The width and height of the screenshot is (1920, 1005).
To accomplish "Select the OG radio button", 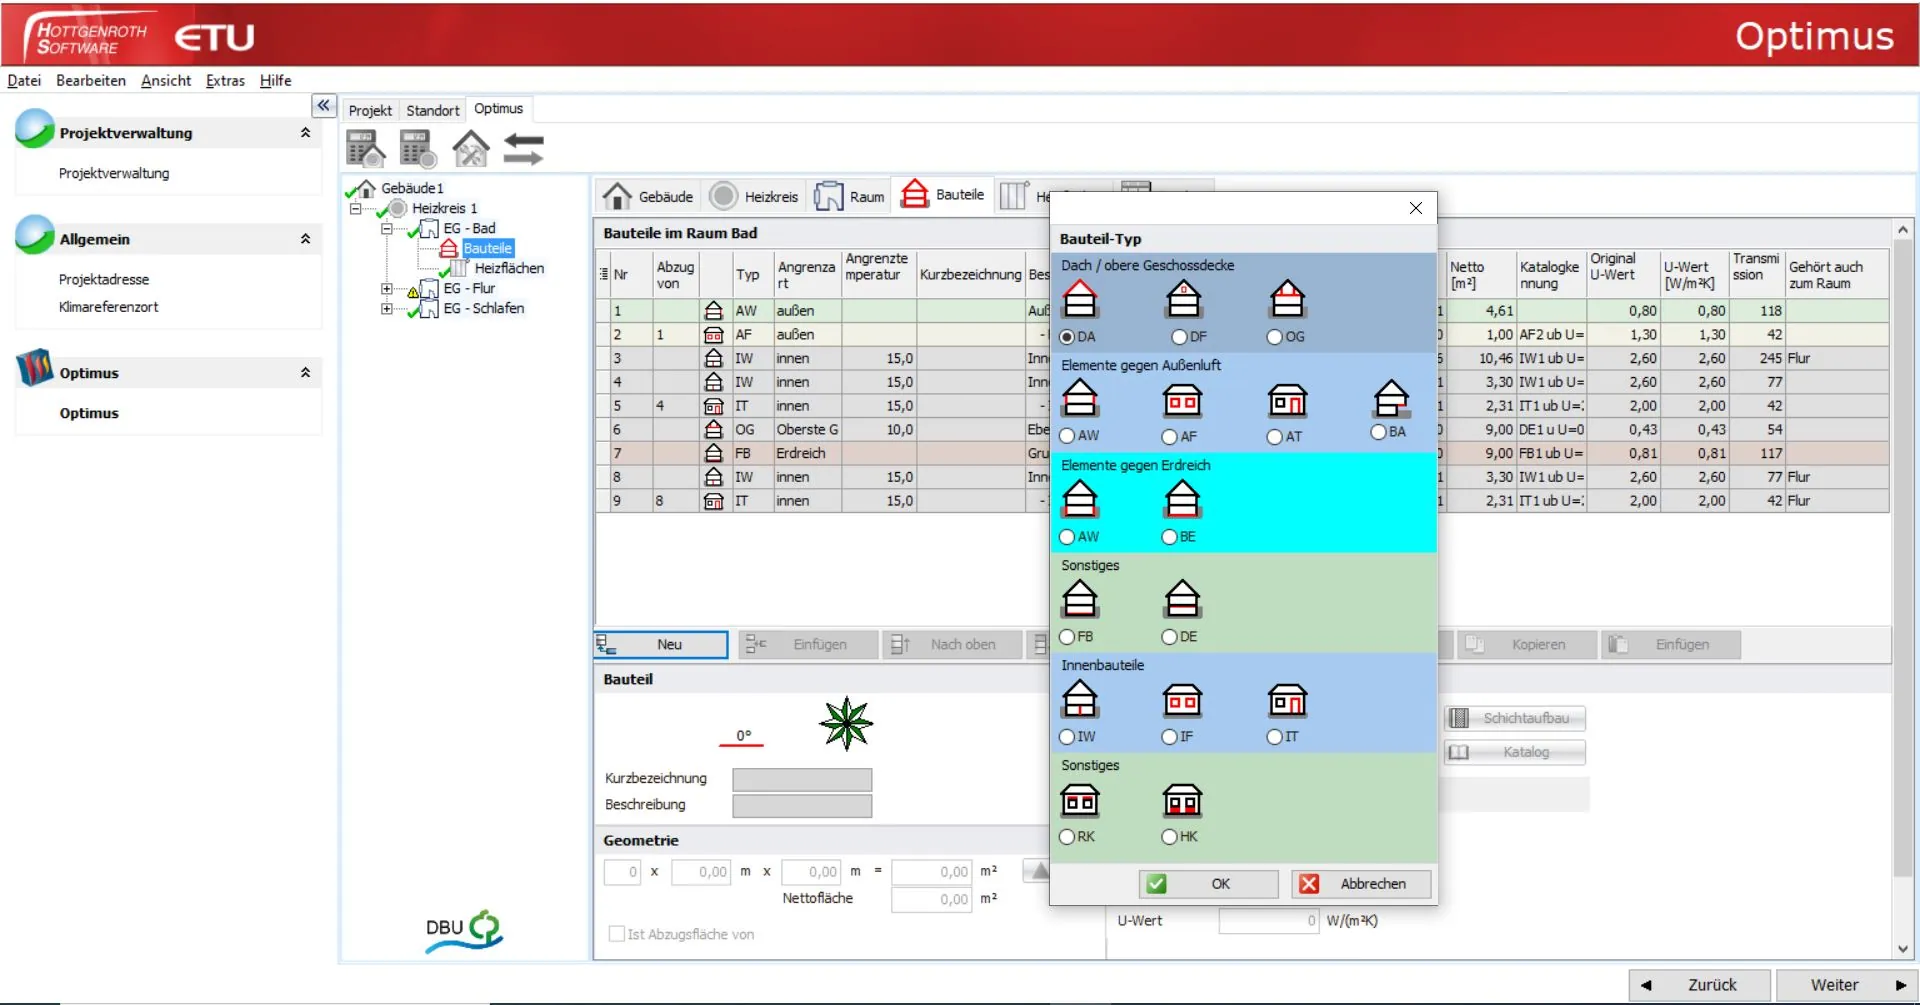I will click(1274, 337).
